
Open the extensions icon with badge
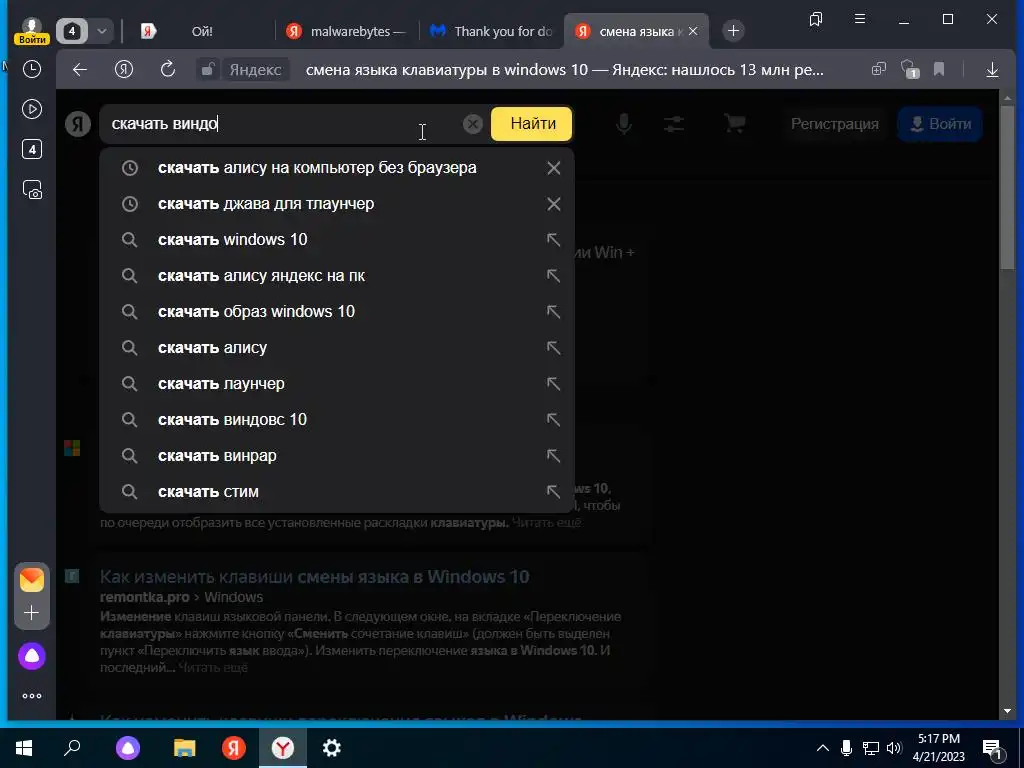pos(910,69)
